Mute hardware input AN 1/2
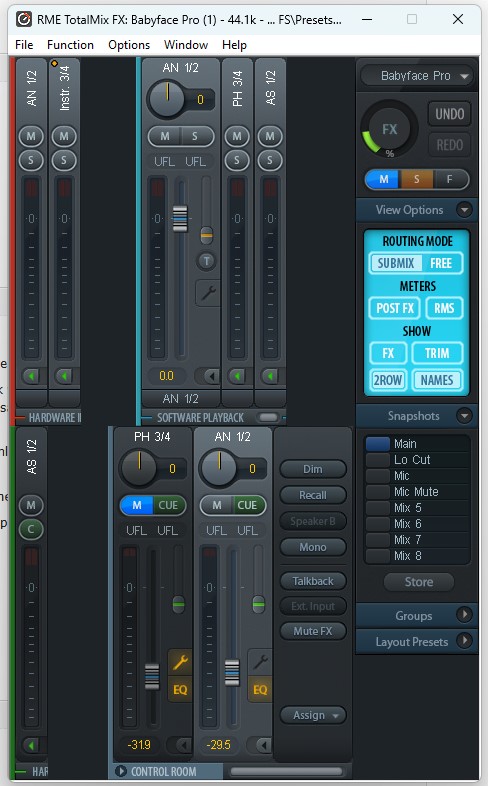488x786 pixels. (31, 136)
